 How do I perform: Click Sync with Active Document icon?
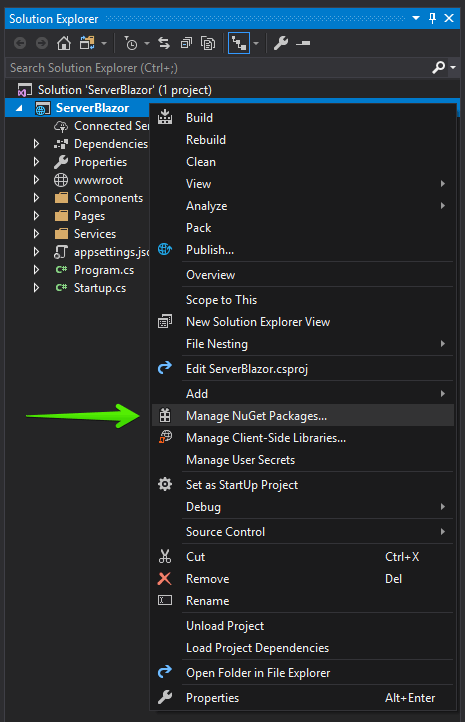[x=164, y=43]
